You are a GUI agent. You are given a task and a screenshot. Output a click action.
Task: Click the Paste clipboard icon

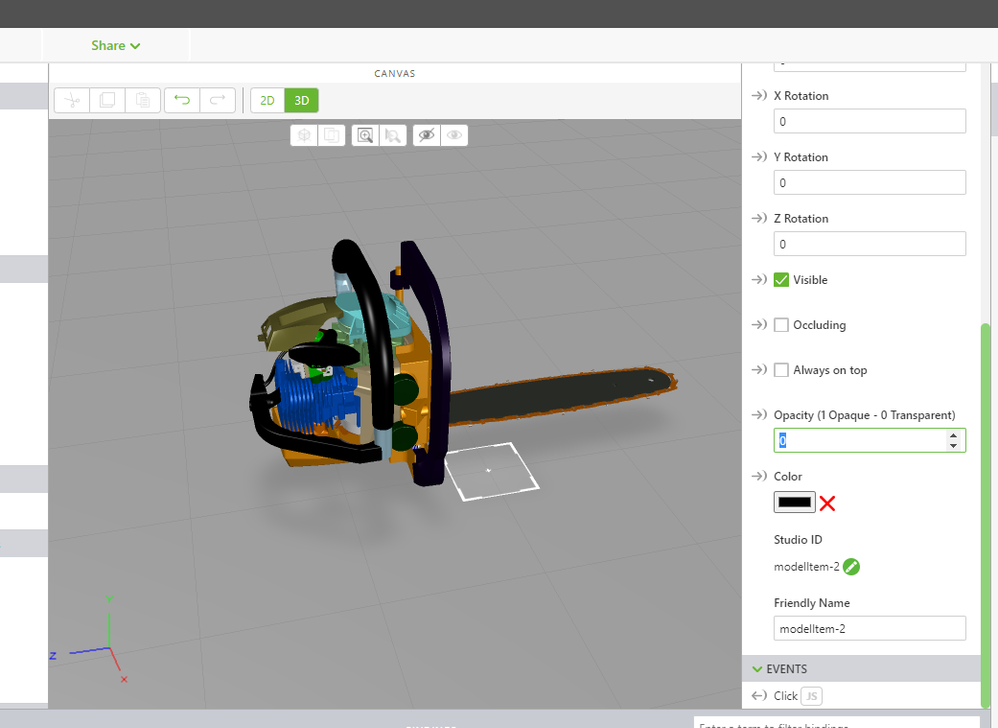tap(142, 100)
